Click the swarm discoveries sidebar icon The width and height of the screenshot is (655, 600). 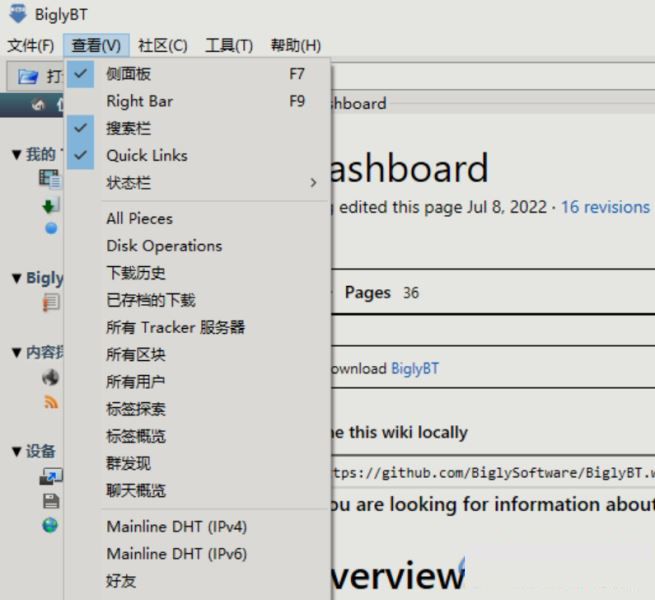(51, 377)
